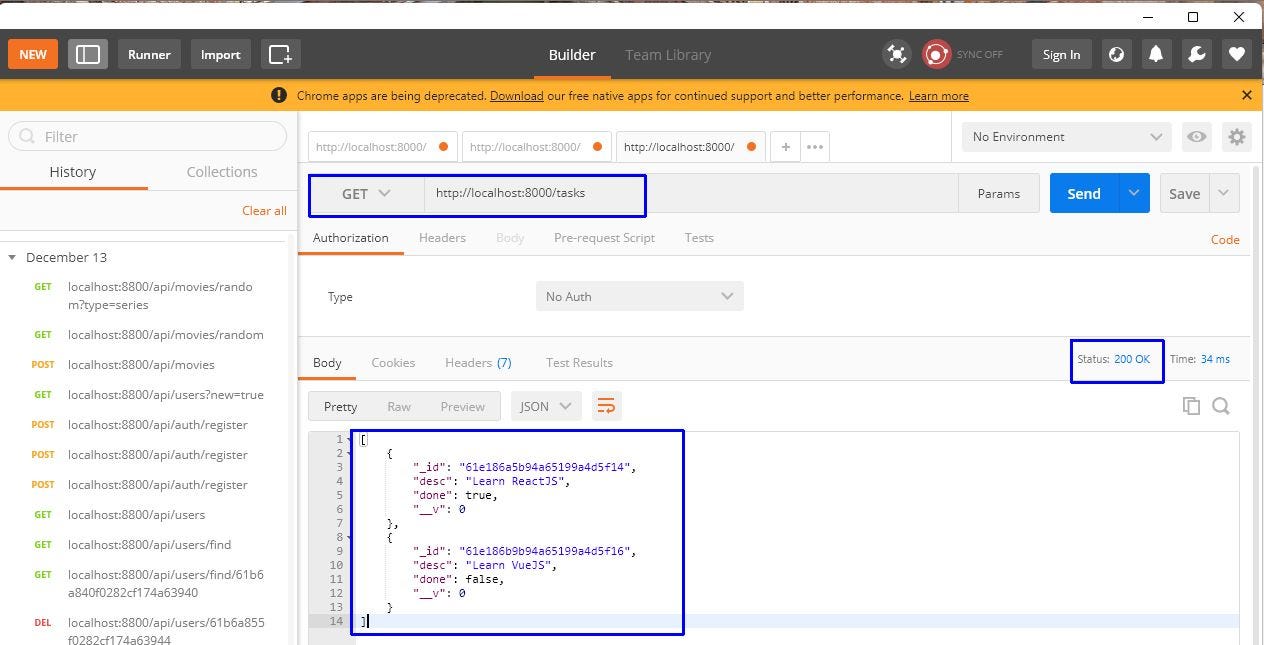1264x645 pixels.
Task: Click Clear all history link
Action: 264,211
